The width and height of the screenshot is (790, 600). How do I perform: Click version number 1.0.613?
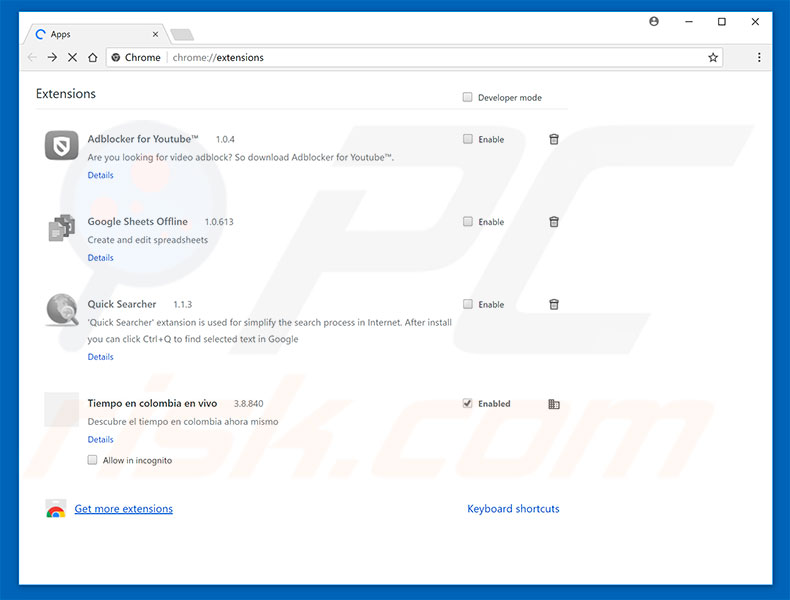219,222
